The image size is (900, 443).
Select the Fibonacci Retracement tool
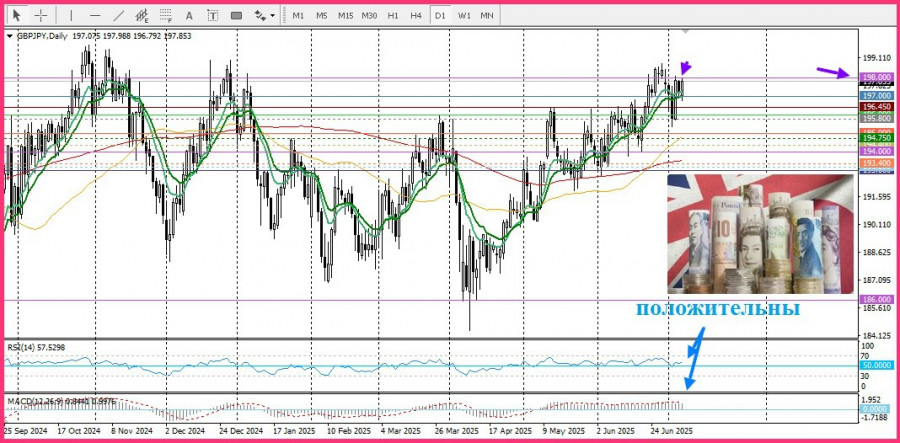coord(166,15)
